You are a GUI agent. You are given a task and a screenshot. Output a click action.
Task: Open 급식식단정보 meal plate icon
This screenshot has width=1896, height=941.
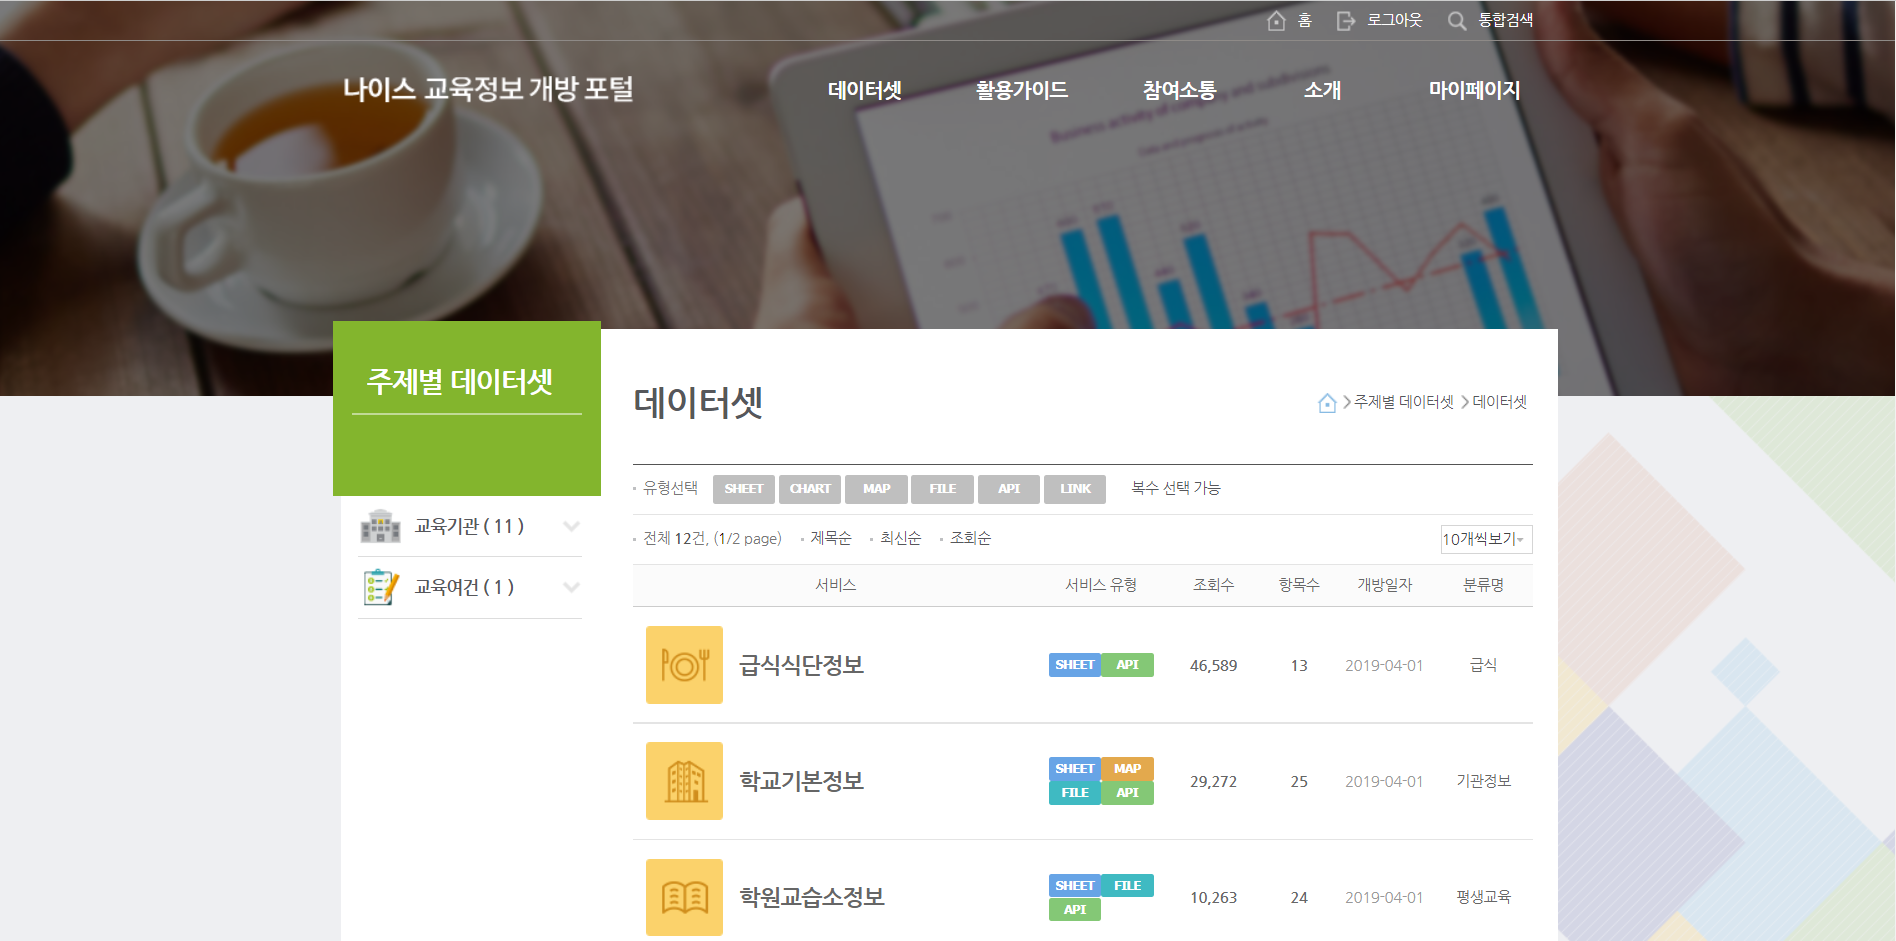coord(684,665)
